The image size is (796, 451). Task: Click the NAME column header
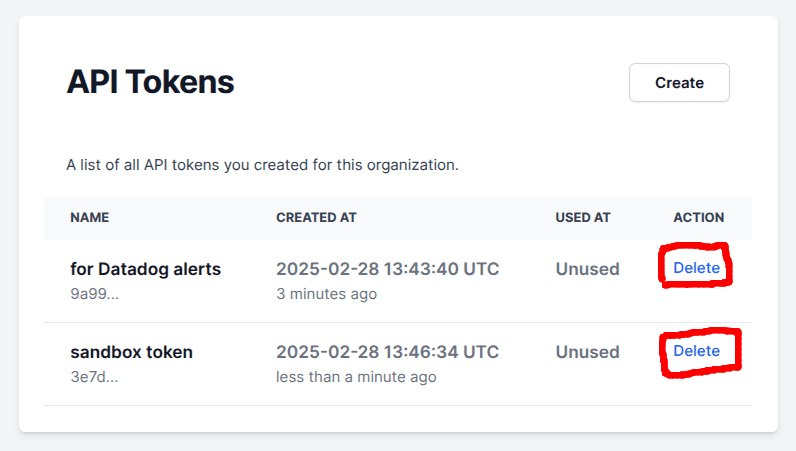click(x=90, y=217)
